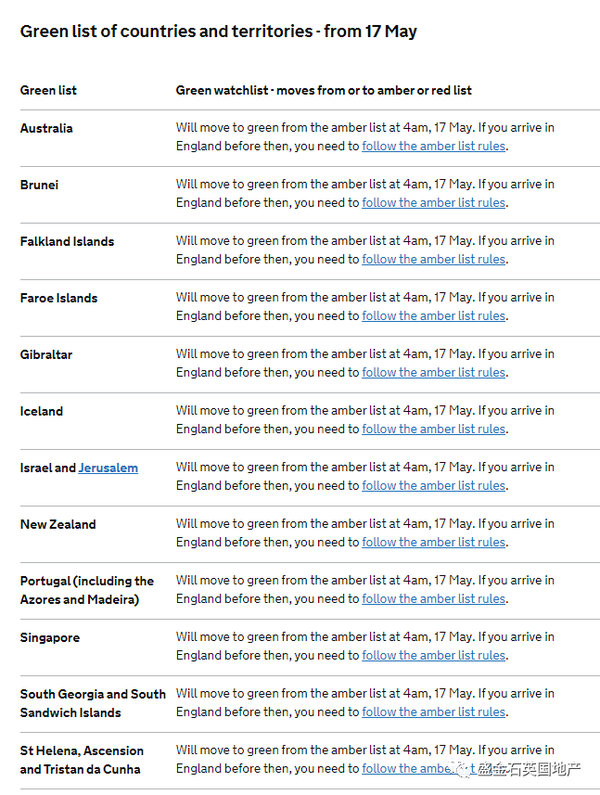
Task: Click the Green list of countries heading
Action: point(219,31)
